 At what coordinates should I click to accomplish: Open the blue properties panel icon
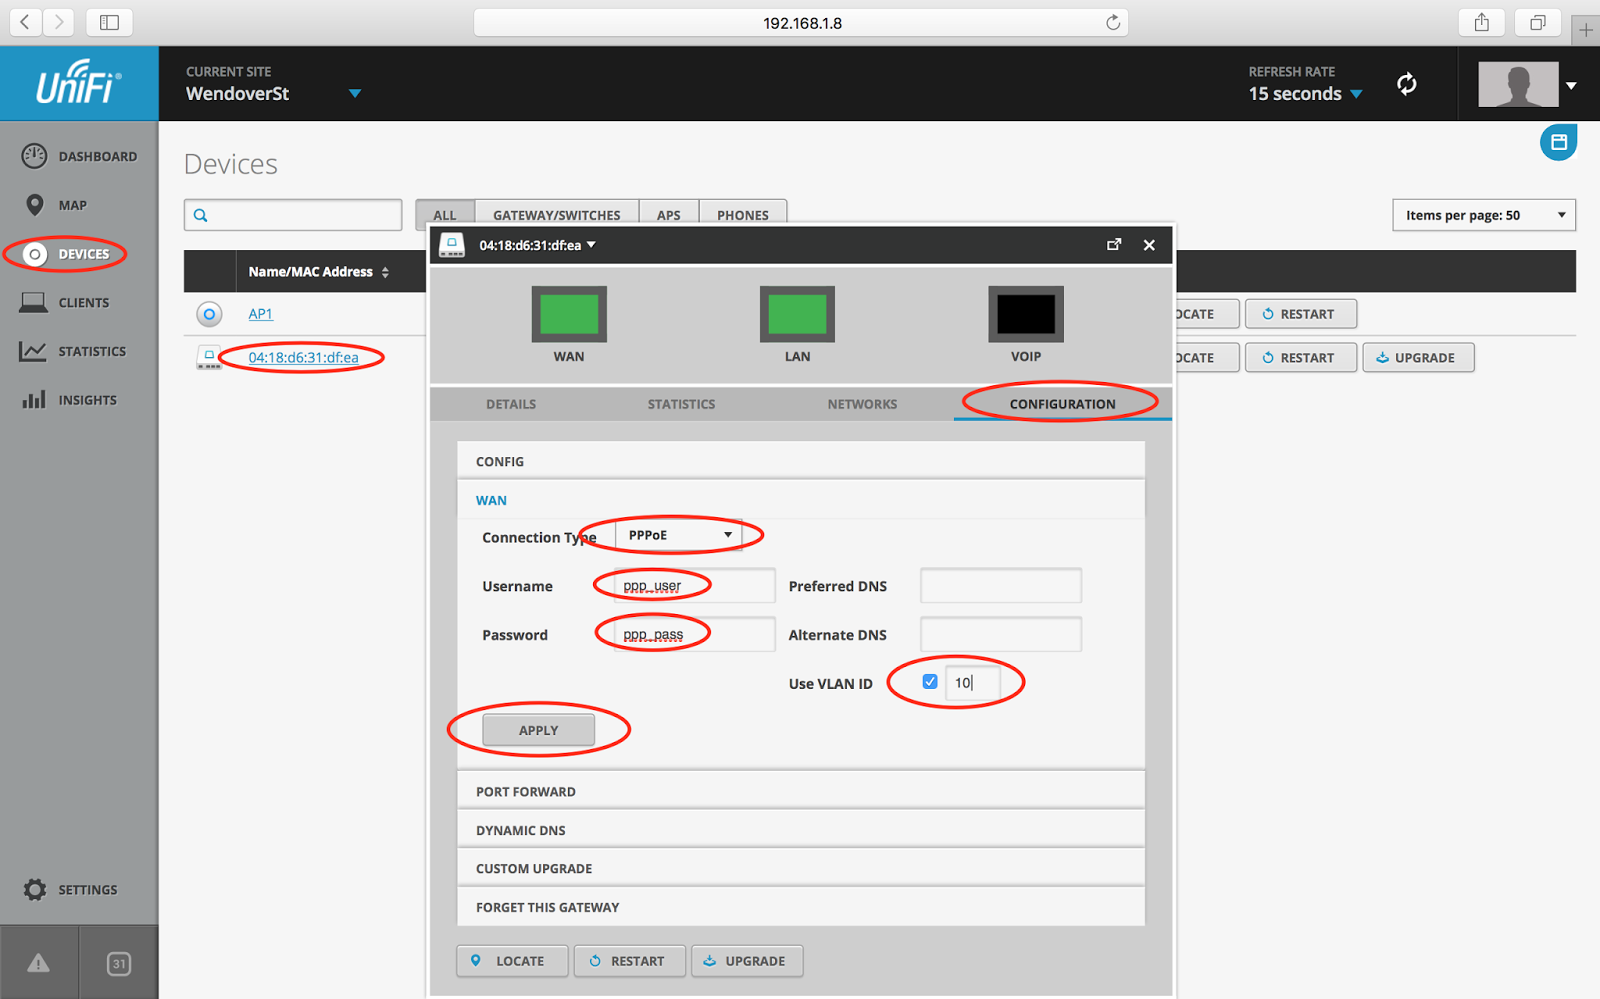pyautogui.click(x=1558, y=142)
